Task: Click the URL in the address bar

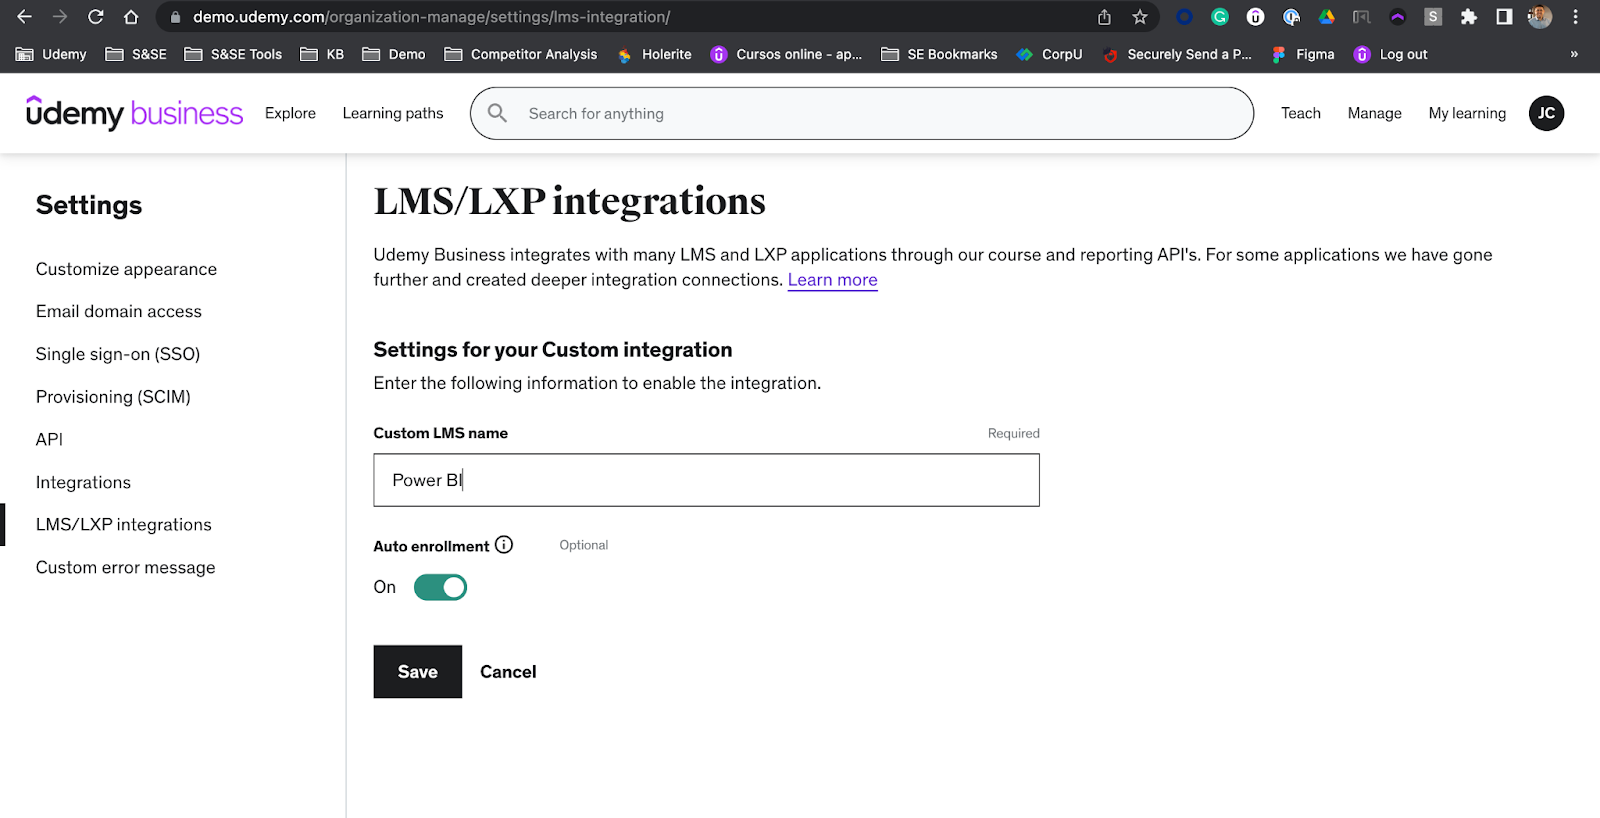Action: coord(431,17)
